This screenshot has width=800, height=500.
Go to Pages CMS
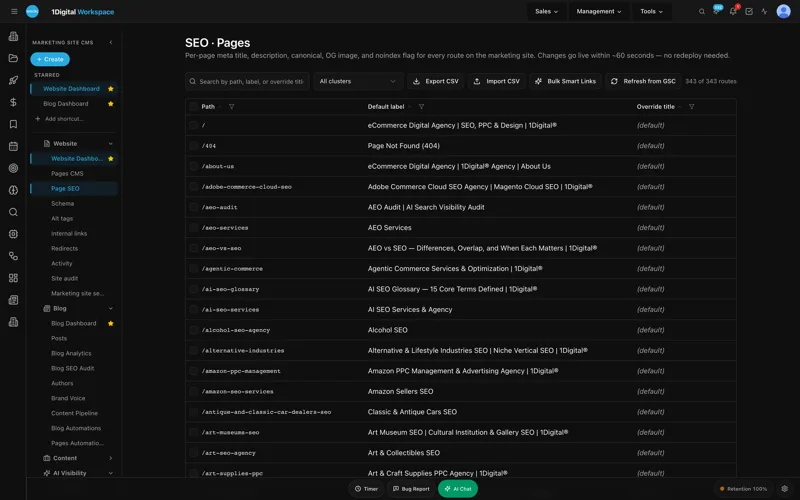tap(67, 173)
